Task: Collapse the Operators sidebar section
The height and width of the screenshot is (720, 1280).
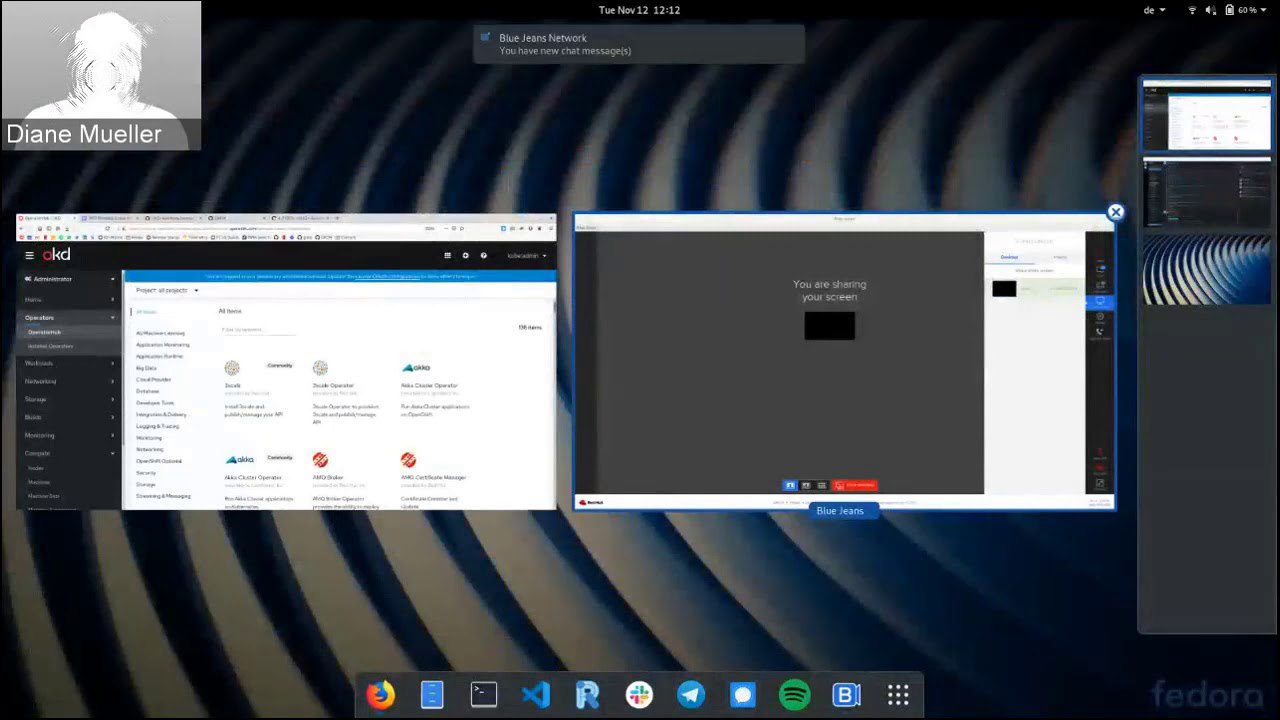Action: tap(70, 318)
